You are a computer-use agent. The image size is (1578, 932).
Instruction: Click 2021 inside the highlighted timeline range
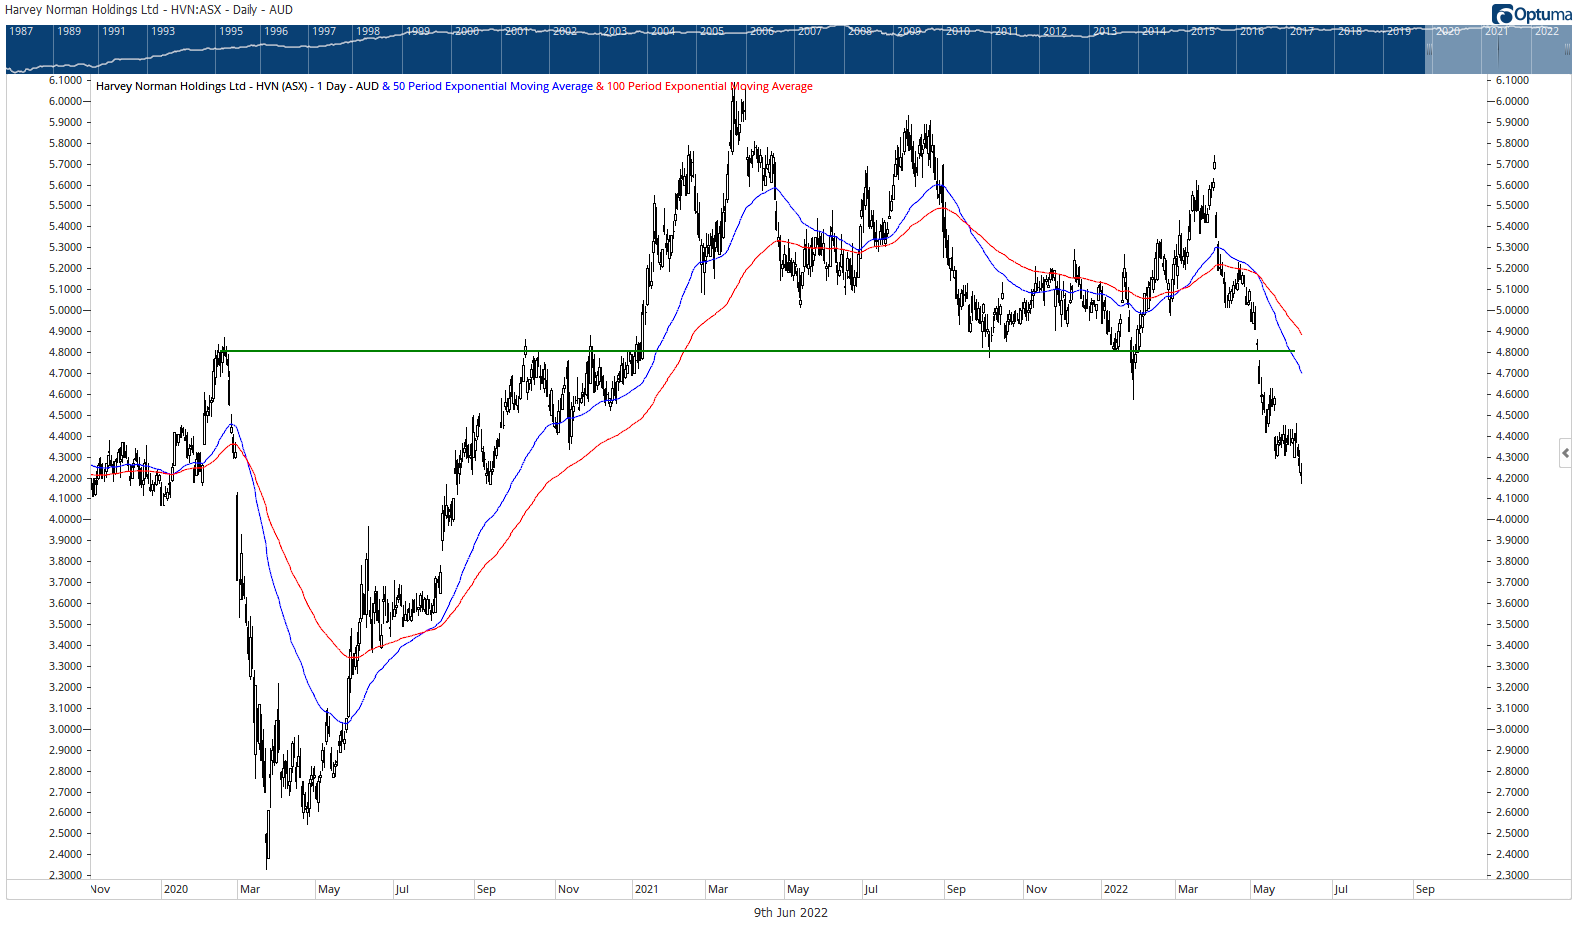click(x=1496, y=31)
